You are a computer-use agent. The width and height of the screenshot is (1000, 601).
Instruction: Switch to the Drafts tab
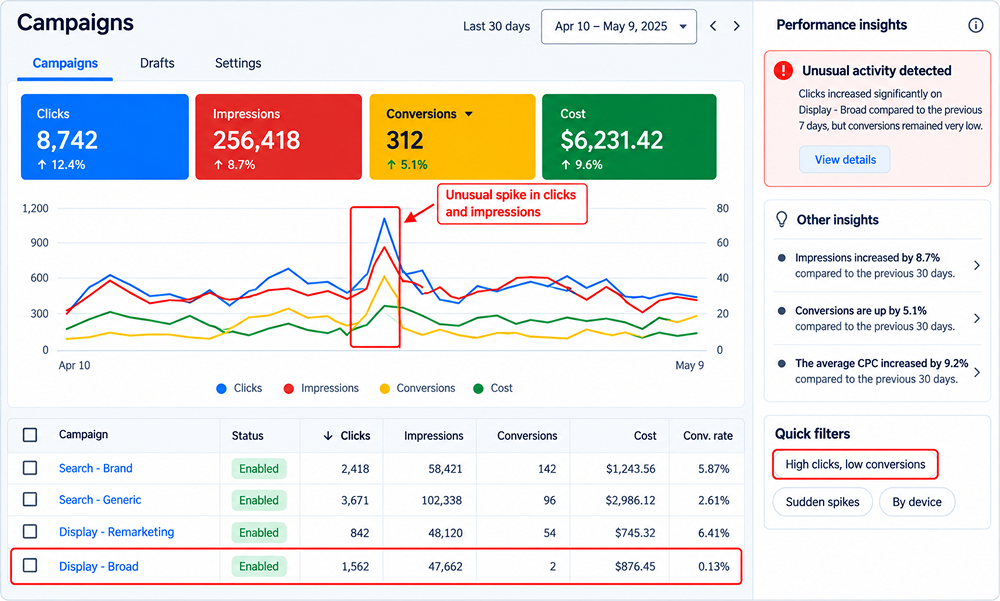[x=157, y=63]
